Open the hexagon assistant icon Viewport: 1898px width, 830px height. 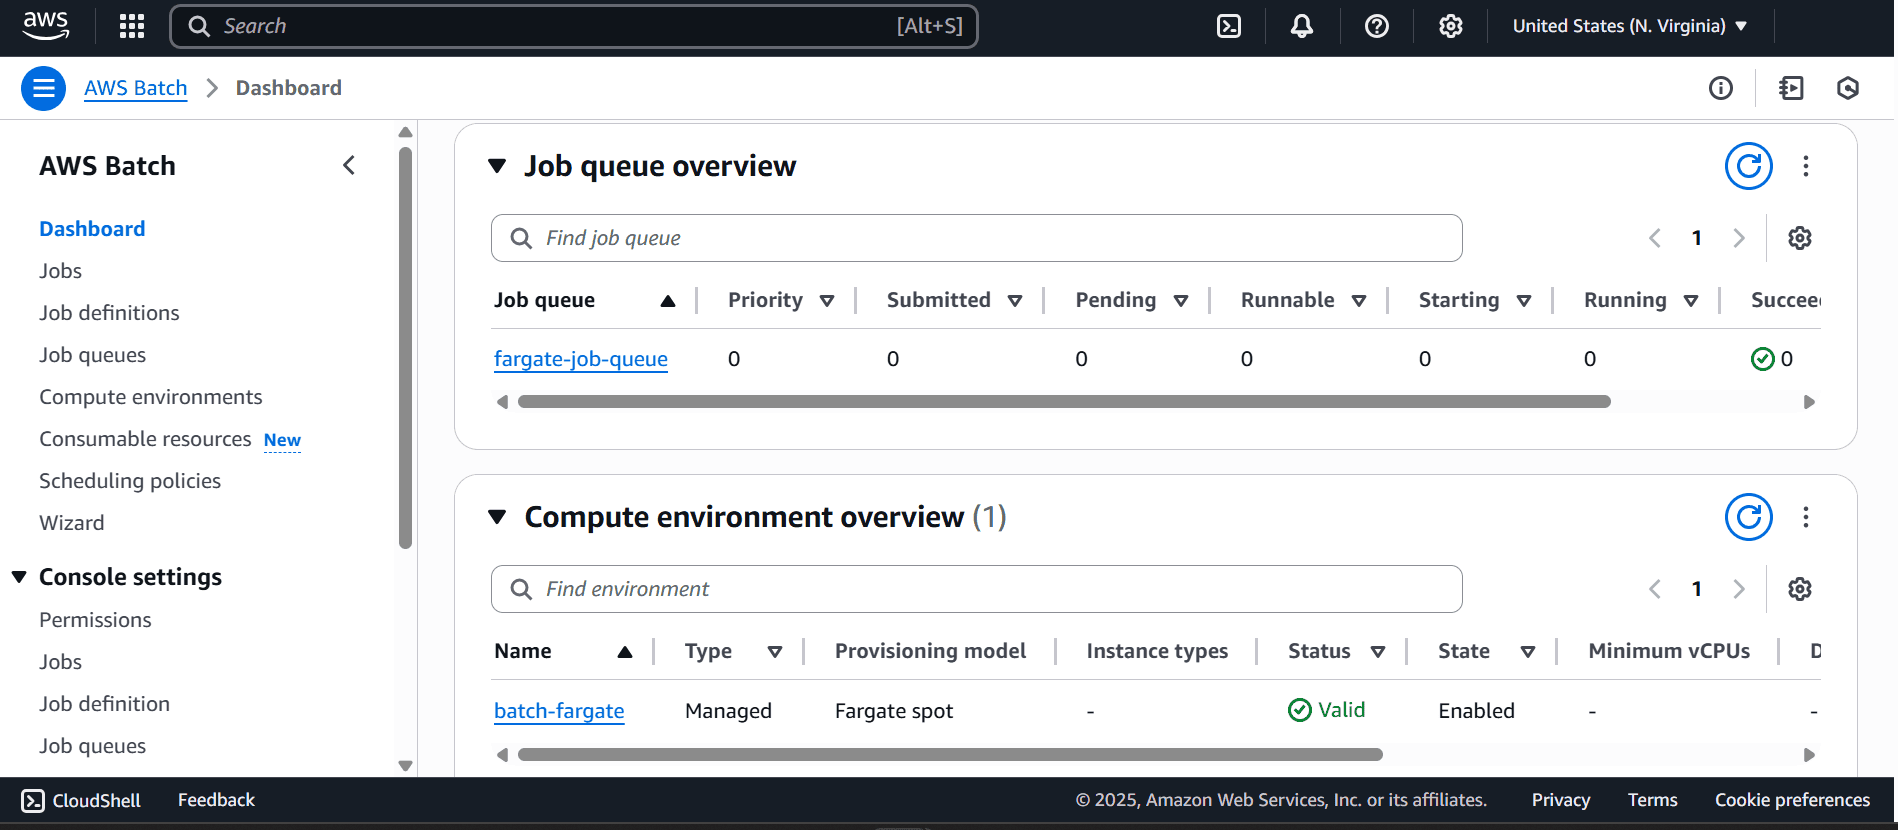[x=1848, y=88]
